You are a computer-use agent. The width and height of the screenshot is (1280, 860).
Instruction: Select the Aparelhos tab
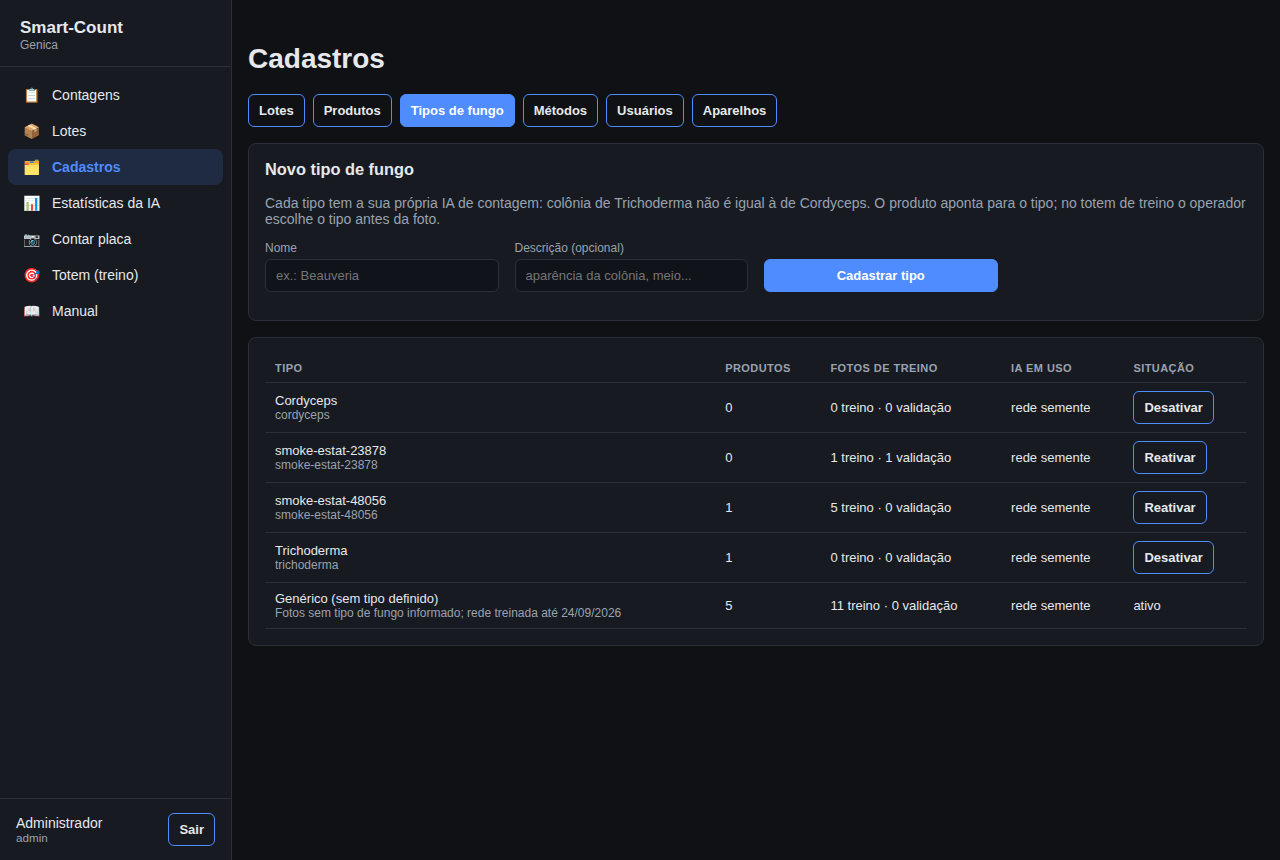click(x=734, y=110)
